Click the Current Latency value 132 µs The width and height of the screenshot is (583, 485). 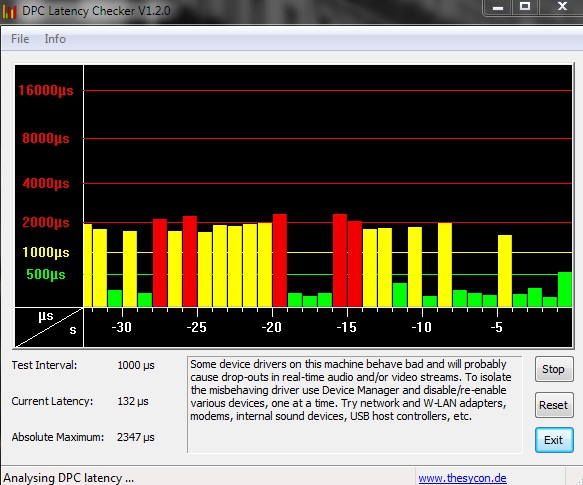[x=133, y=401]
